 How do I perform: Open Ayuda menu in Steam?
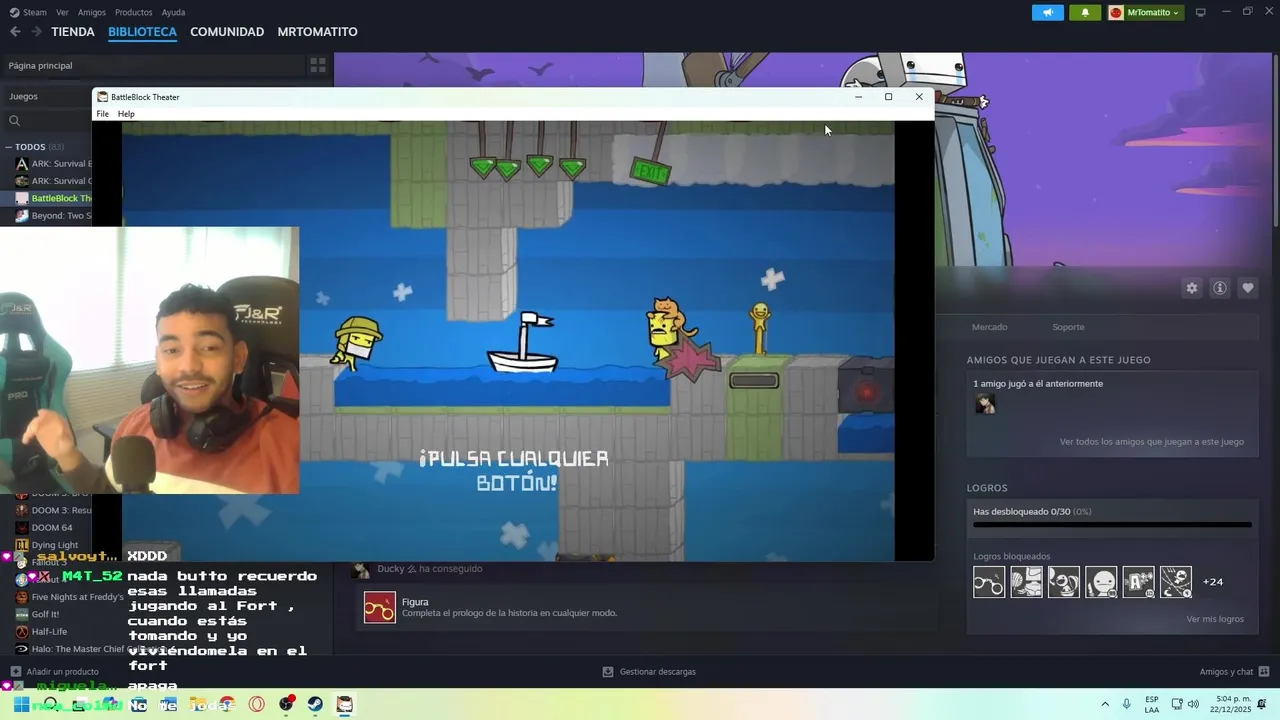(173, 12)
